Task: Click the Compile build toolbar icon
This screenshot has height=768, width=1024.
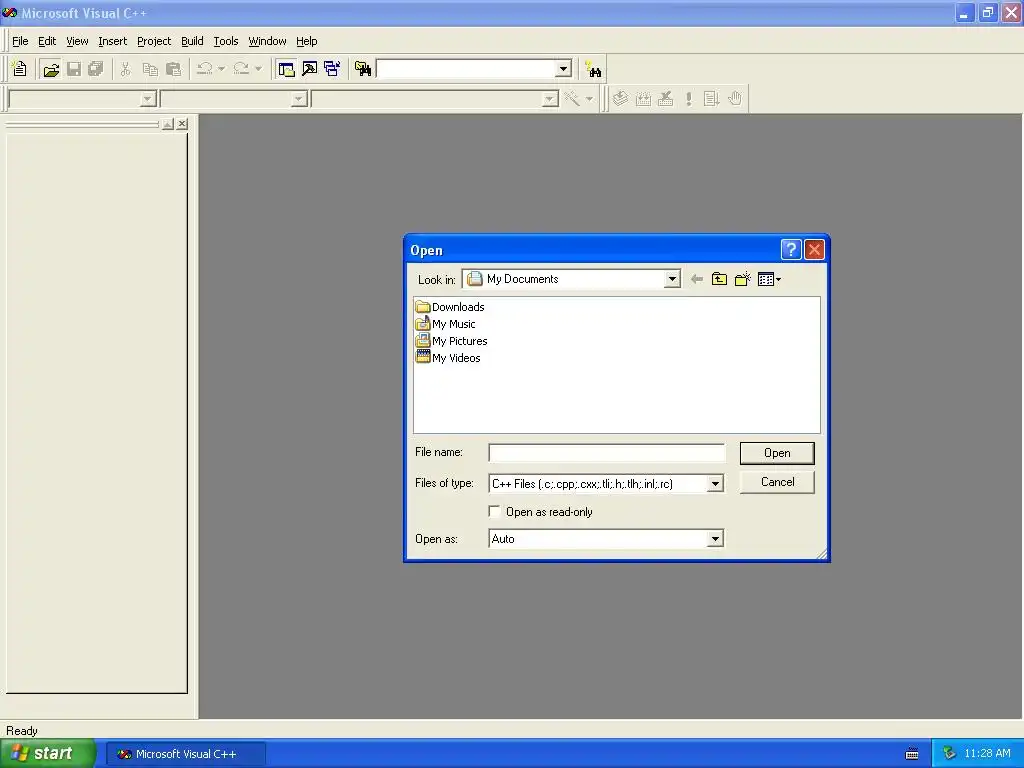Action: coord(620,99)
